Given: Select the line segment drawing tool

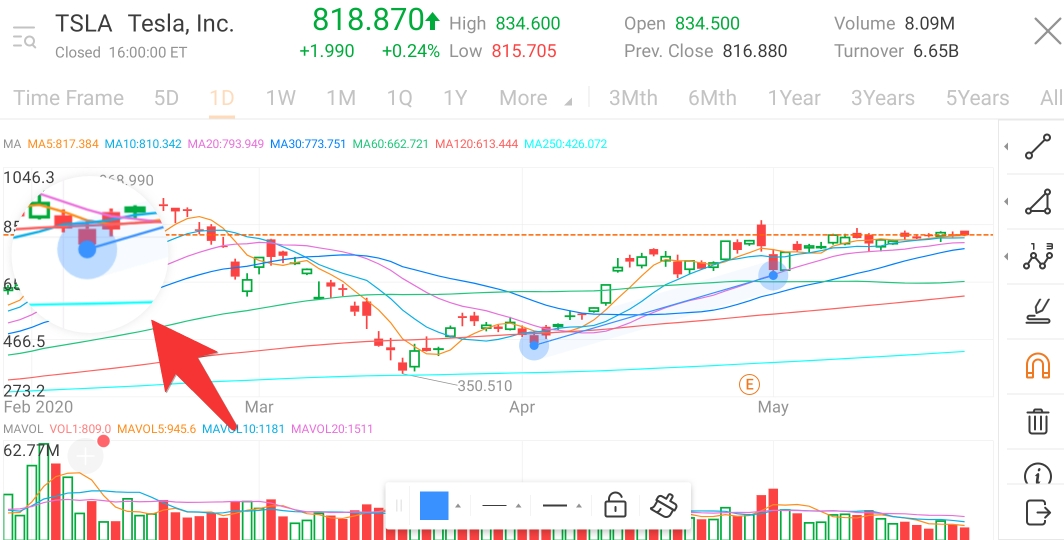Looking at the screenshot, I should pyautogui.click(x=1038, y=147).
